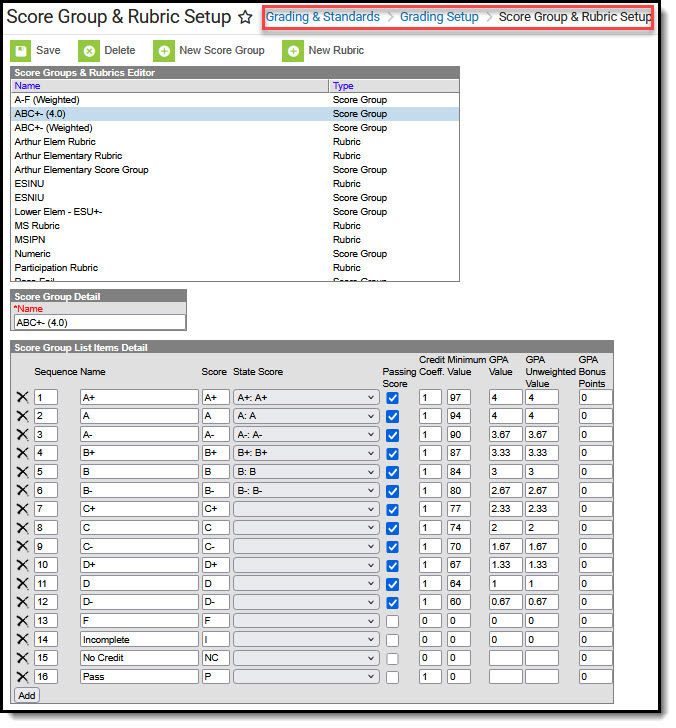
Task: Check Passing Score for No Credit row
Action: 392,659
